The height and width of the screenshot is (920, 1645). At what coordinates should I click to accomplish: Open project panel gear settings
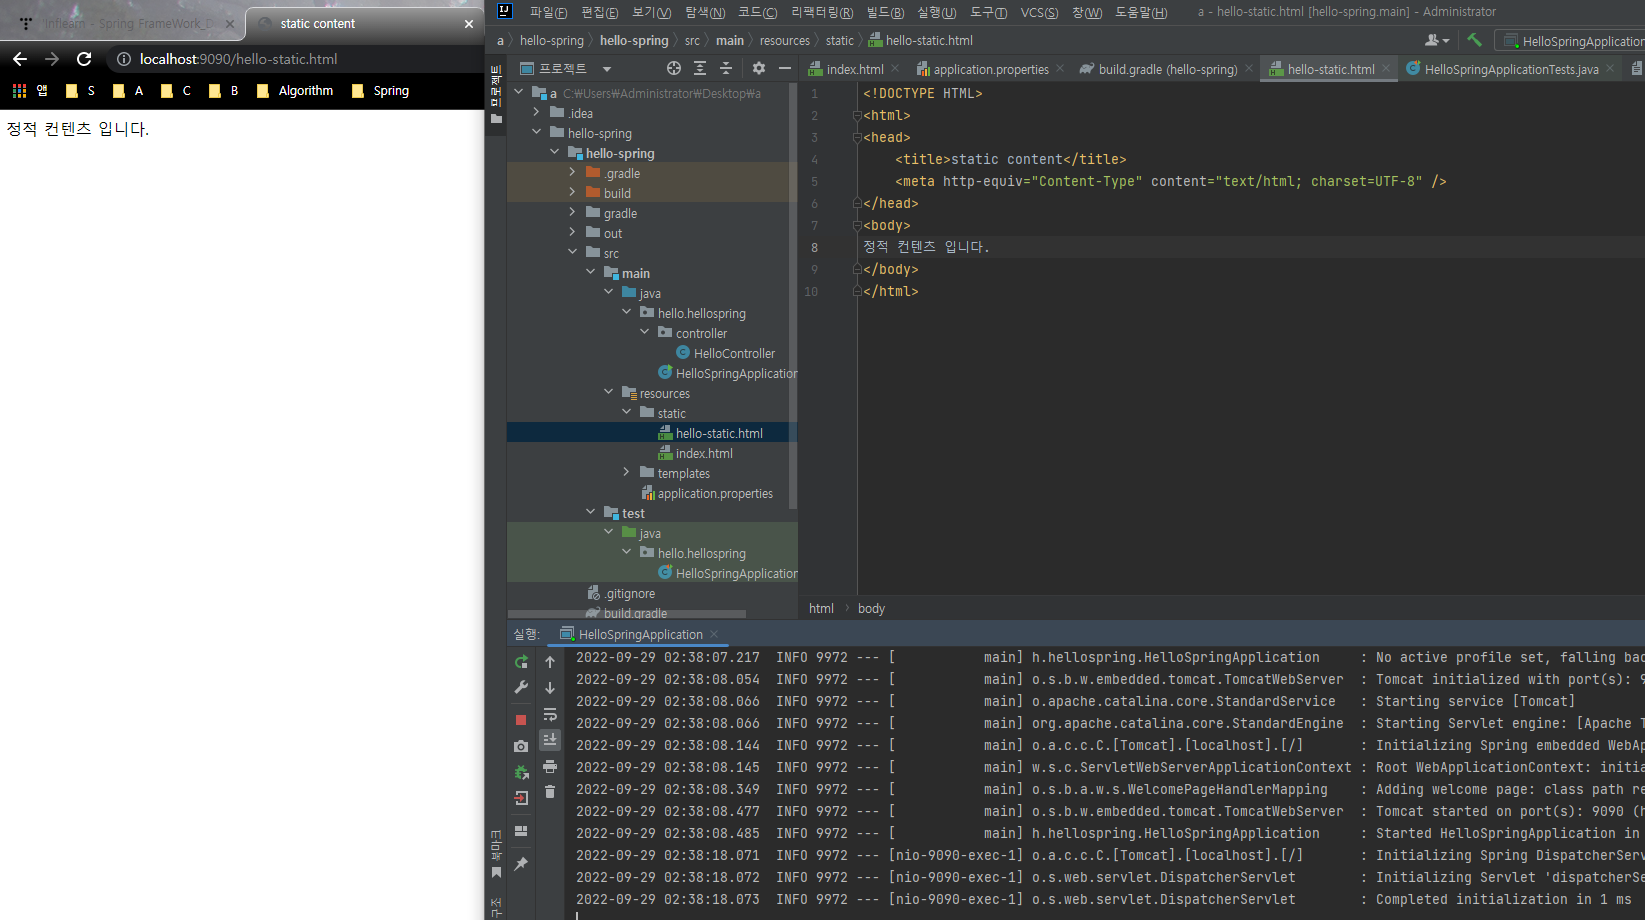pos(759,68)
